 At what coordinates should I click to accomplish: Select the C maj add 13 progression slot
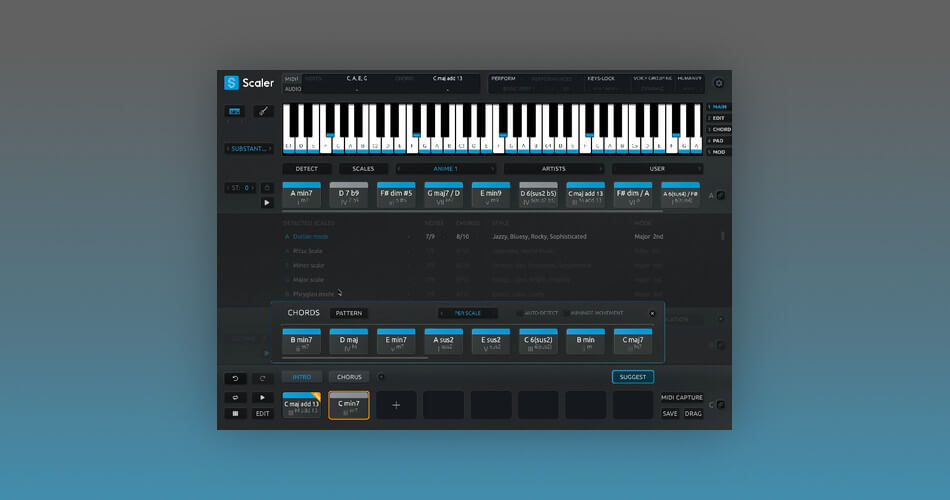302,405
